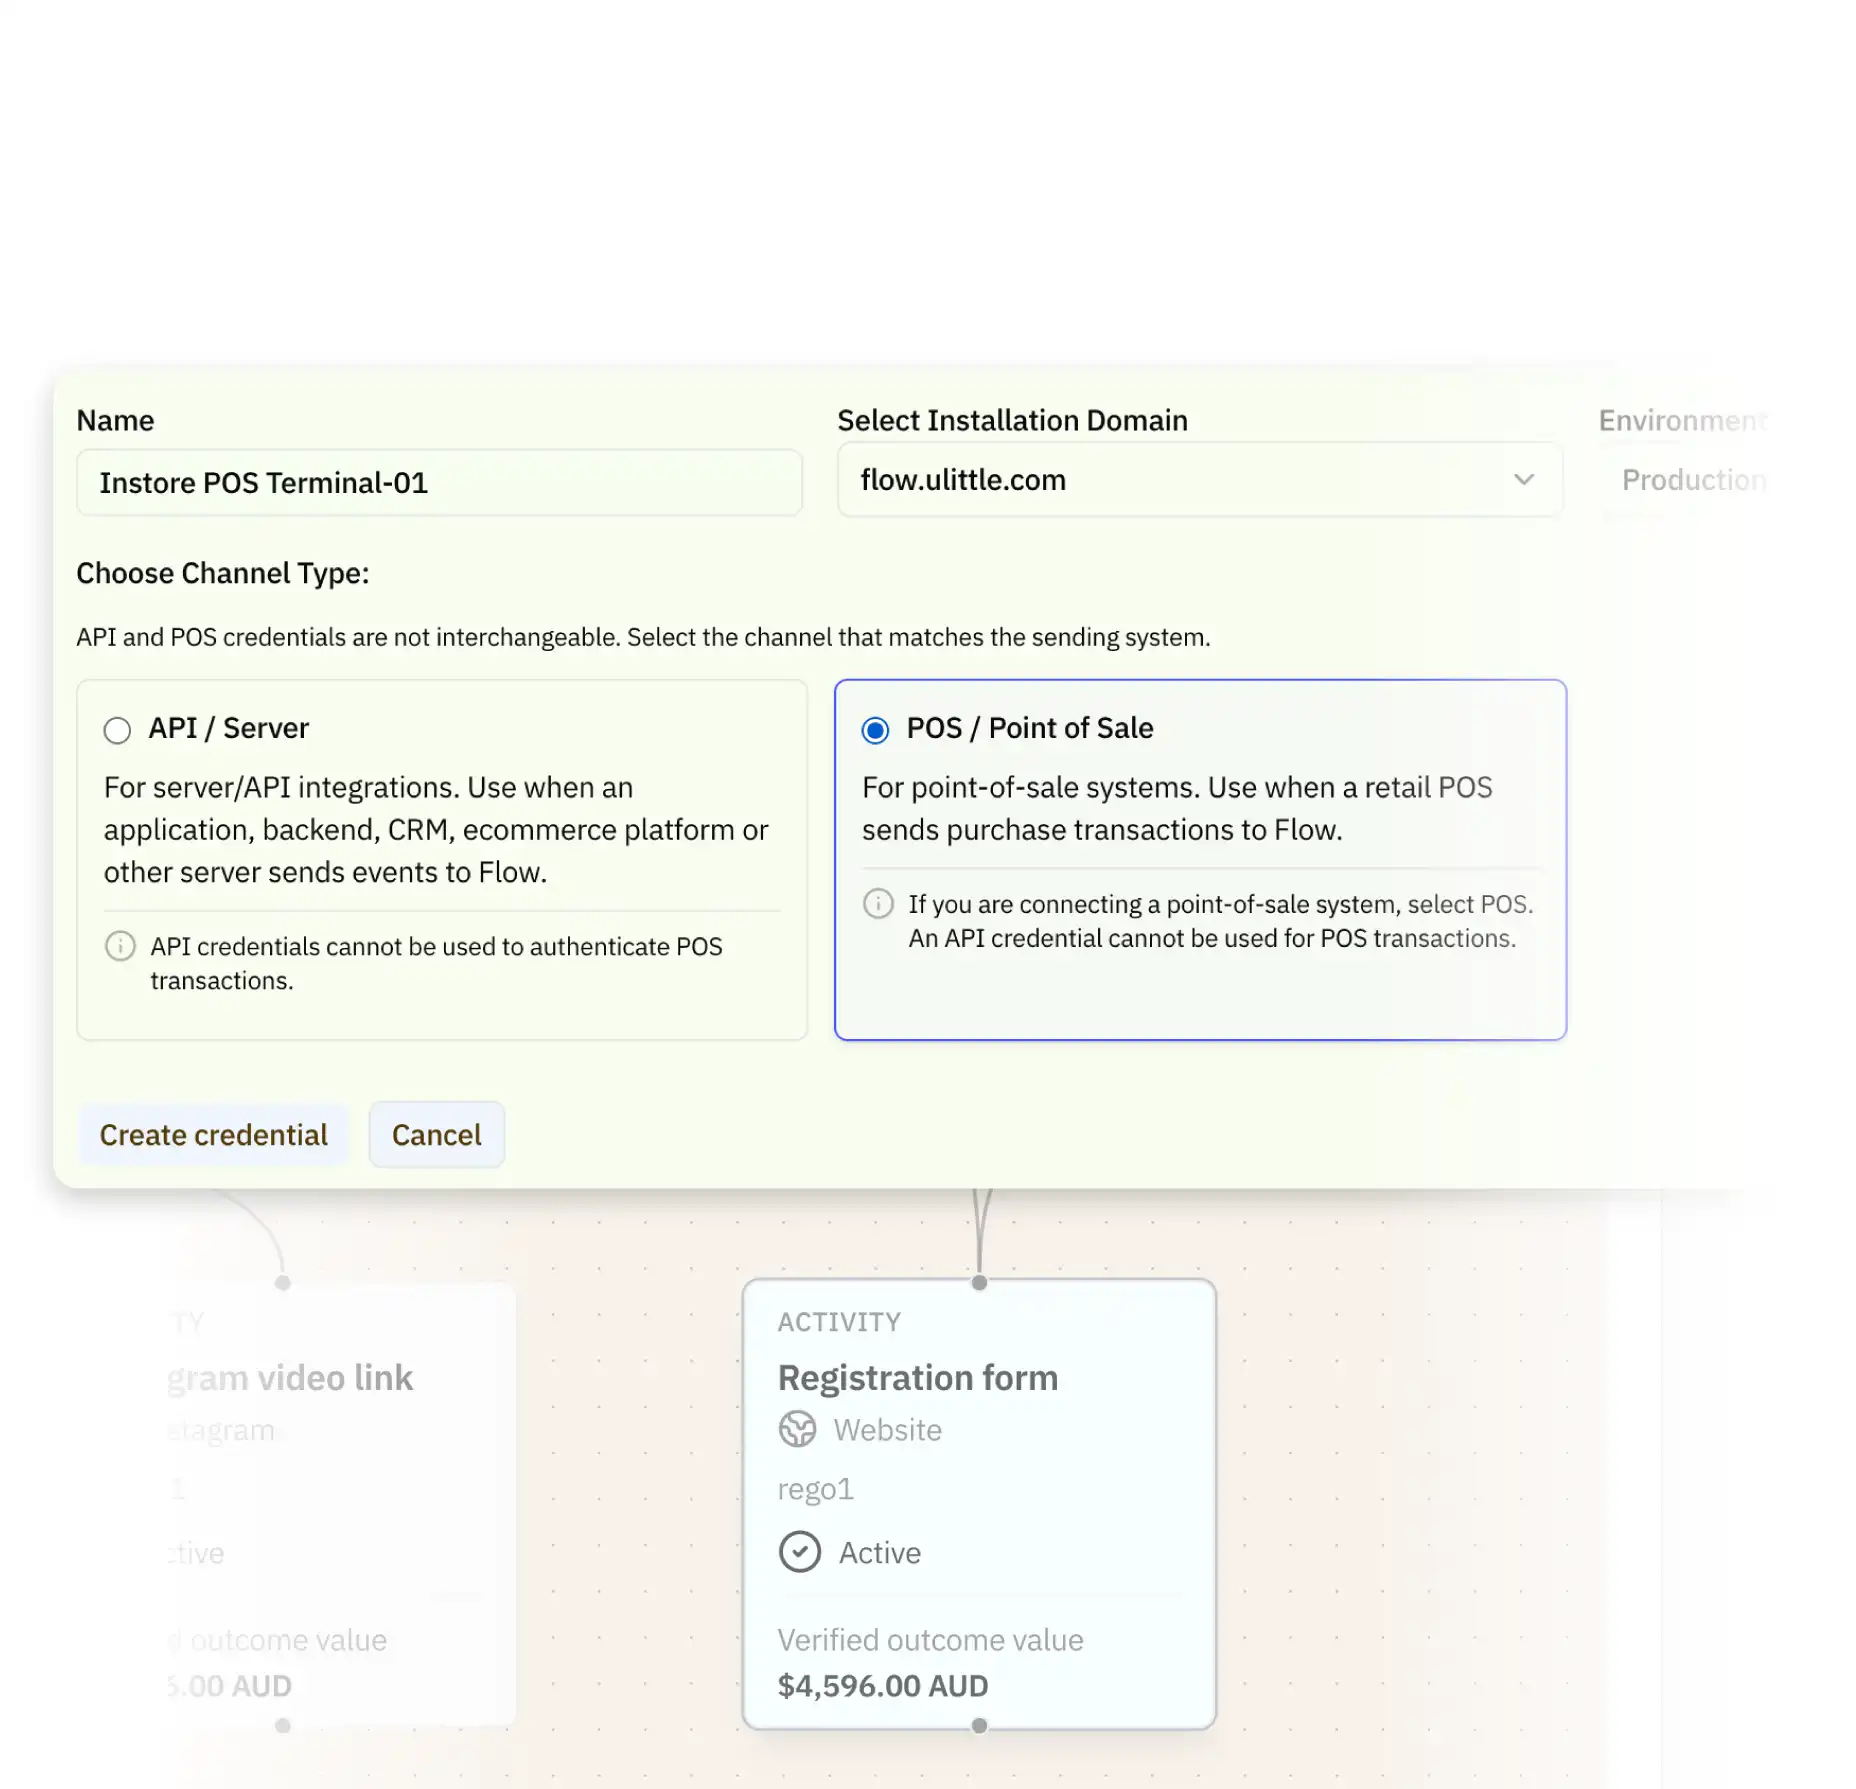Image resolution: width=1856 pixels, height=1789 pixels.
Task: Click the chevron in the domain selector
Action: click(x=1523, y=480)
